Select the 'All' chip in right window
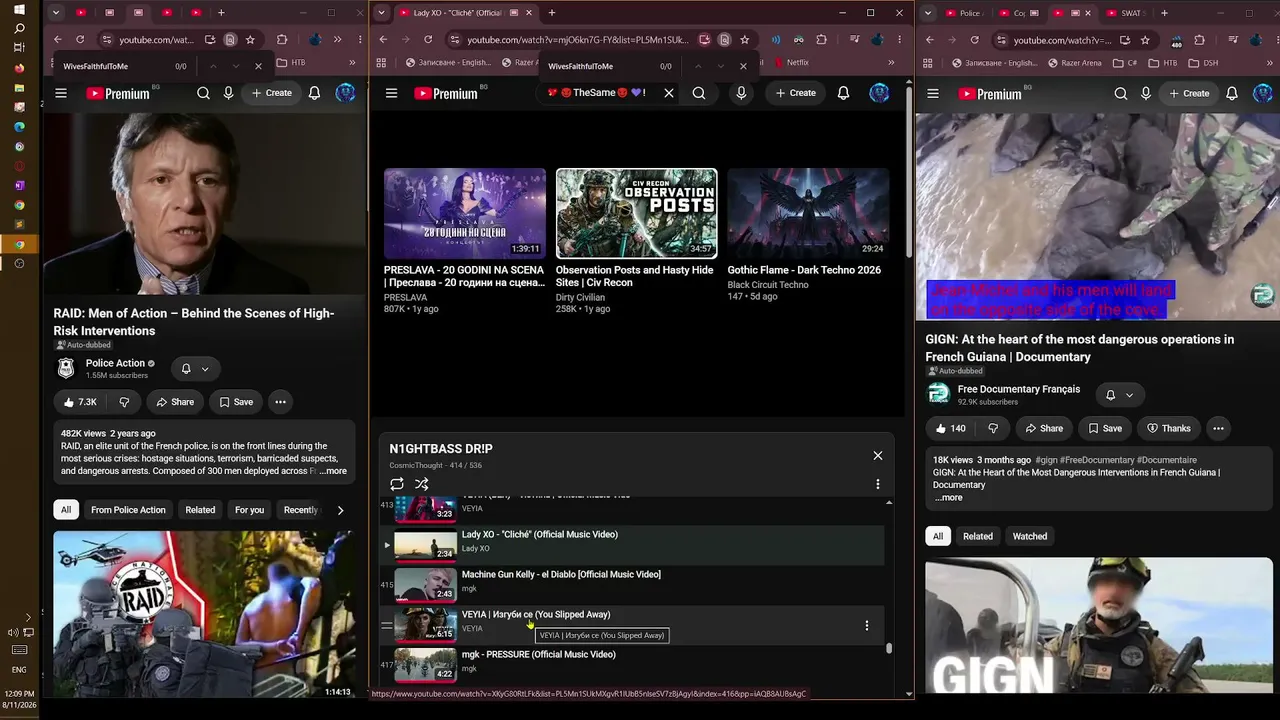The width and height of the screenshot is (1280, 720). point(937,537)
